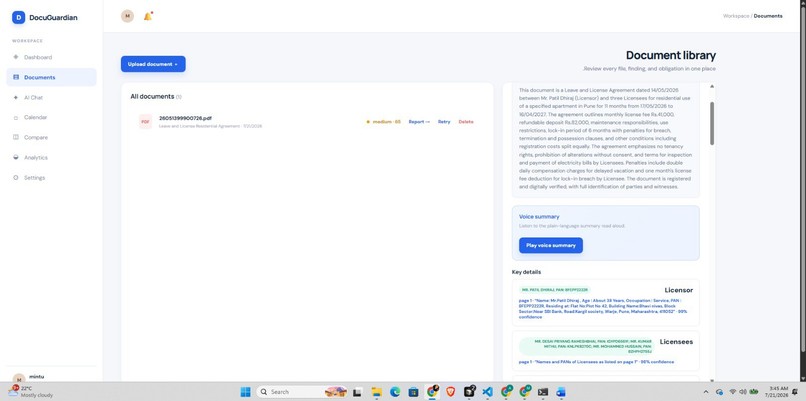Screen dimensions: 806x401
Task: Open Settings in the sidebar
Action: pyautogui.click(x=51, y=177)
